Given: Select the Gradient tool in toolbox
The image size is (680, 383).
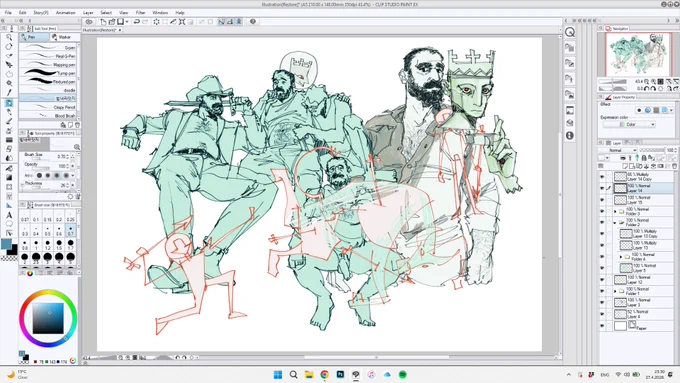Looking at the screenshot, I should coord(9,177).
